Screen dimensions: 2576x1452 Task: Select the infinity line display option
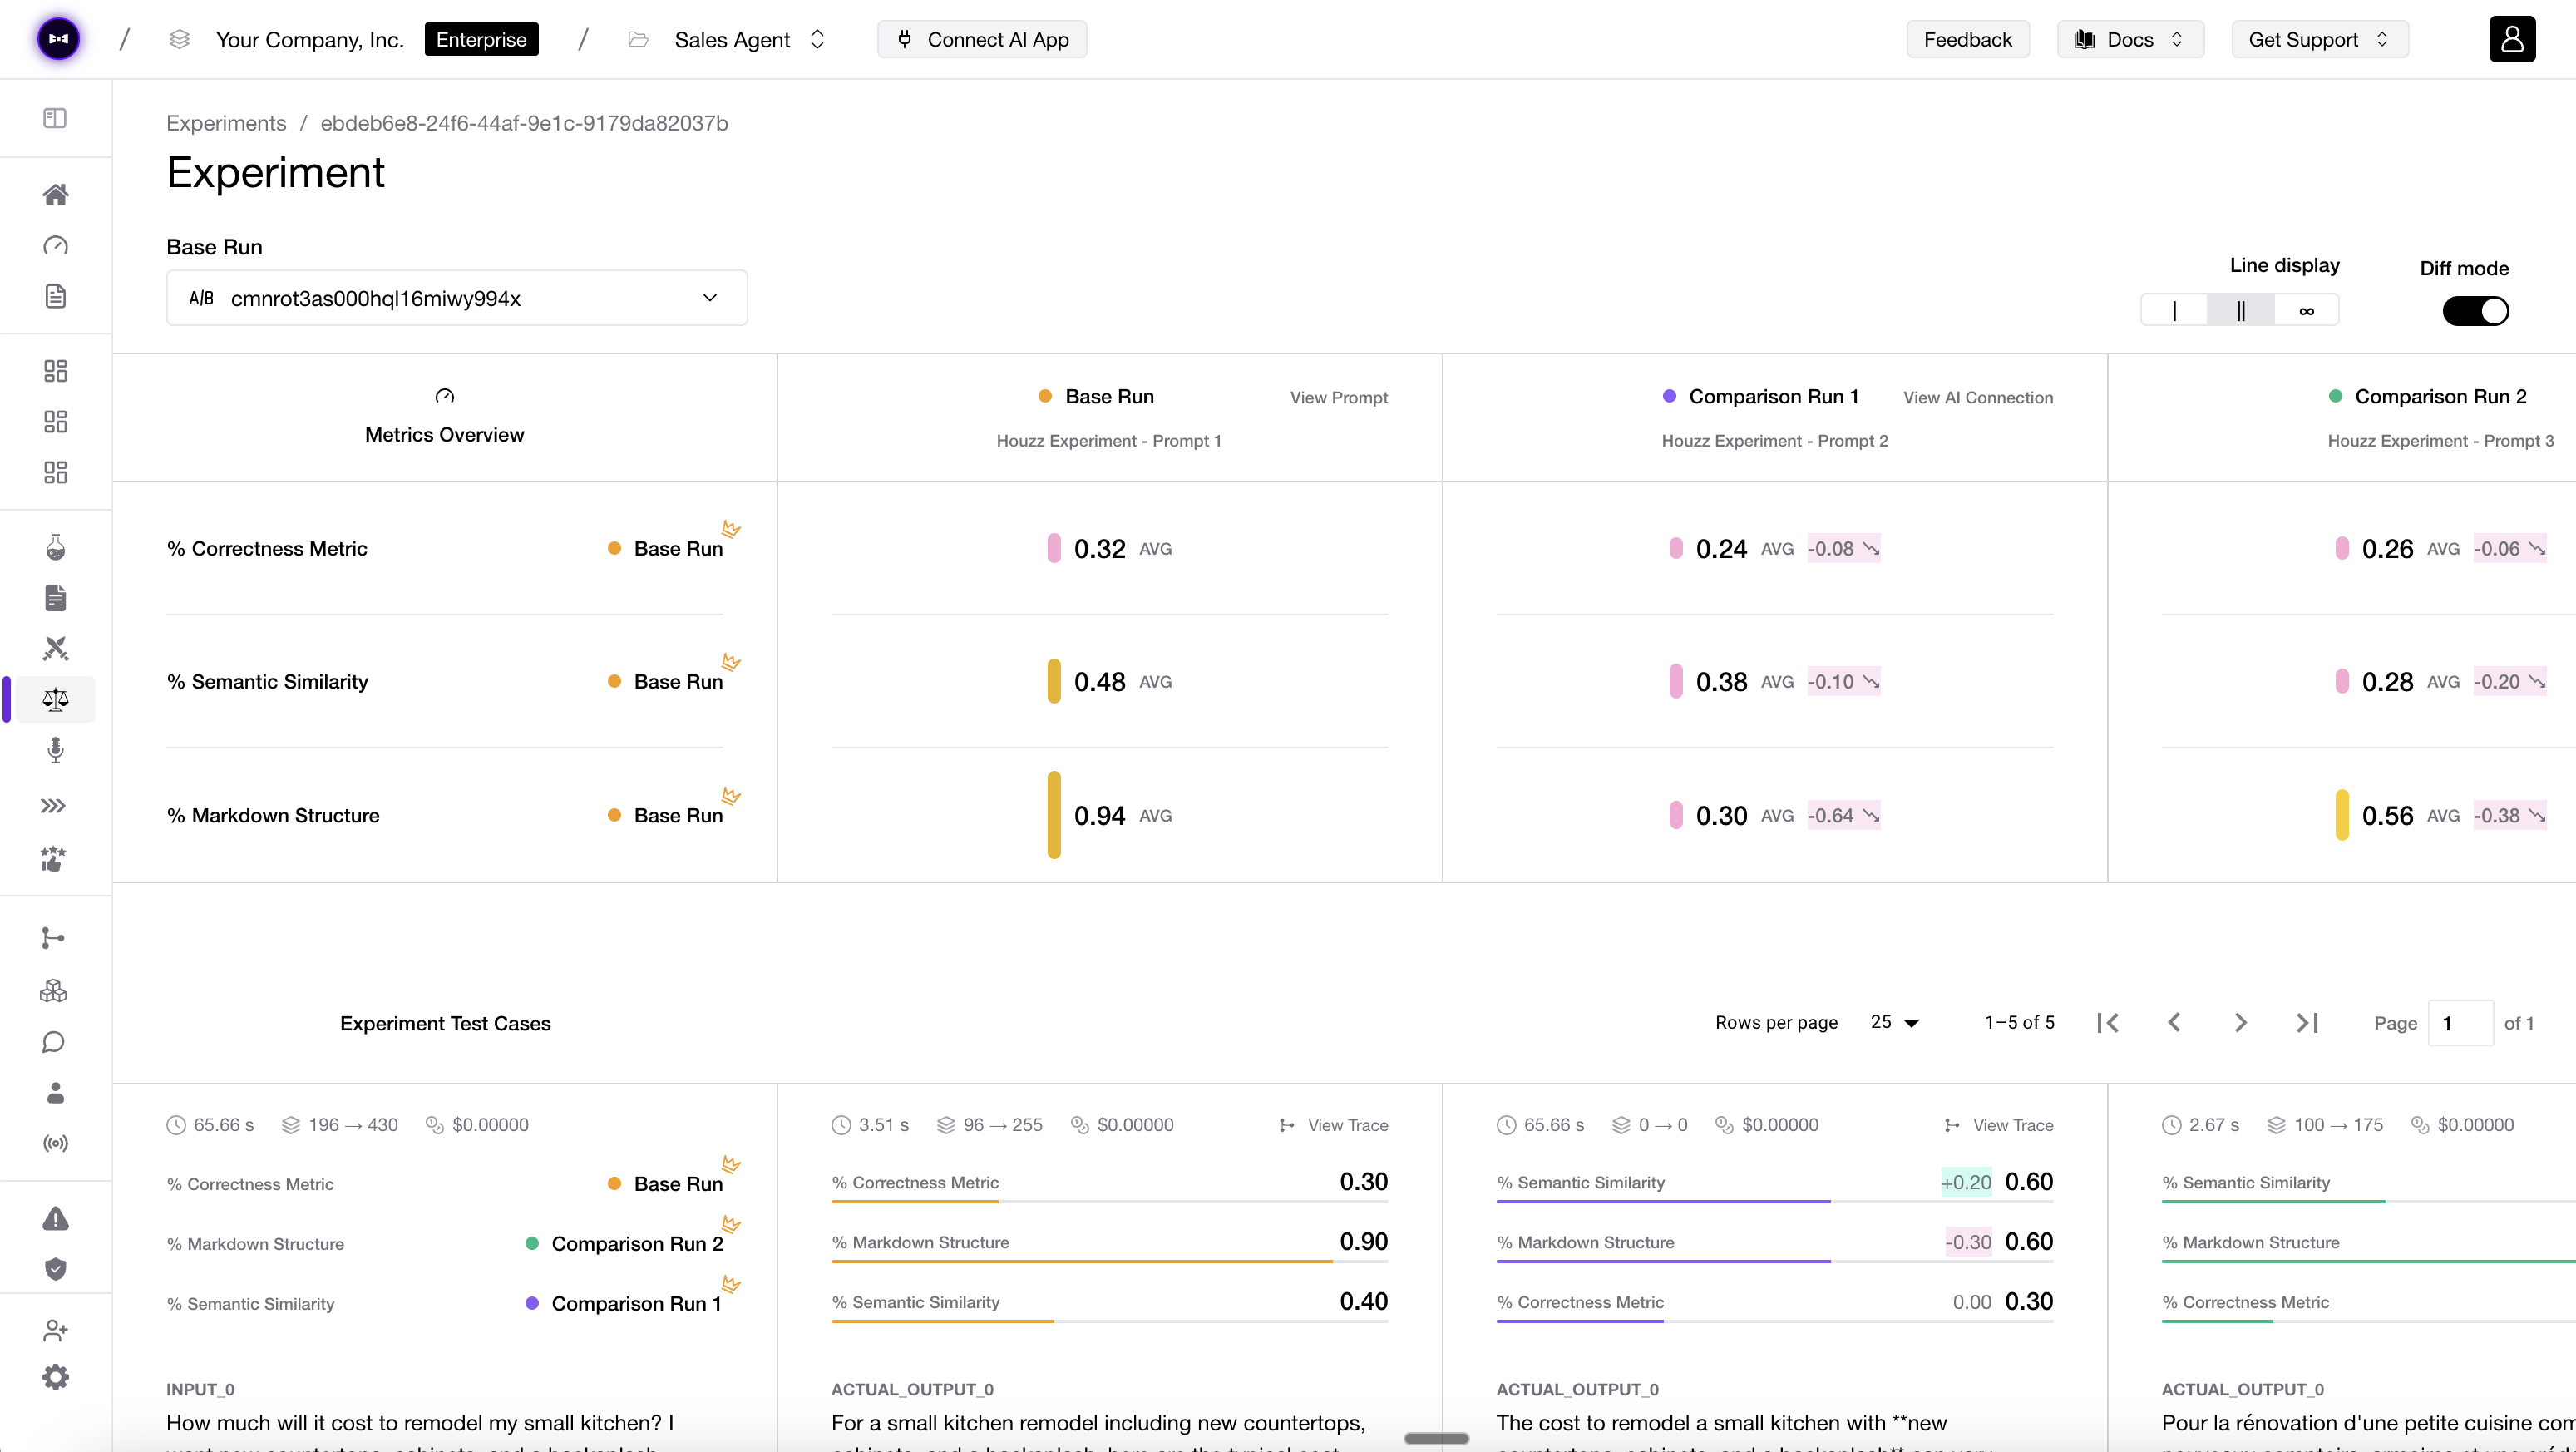(2306, 310)
